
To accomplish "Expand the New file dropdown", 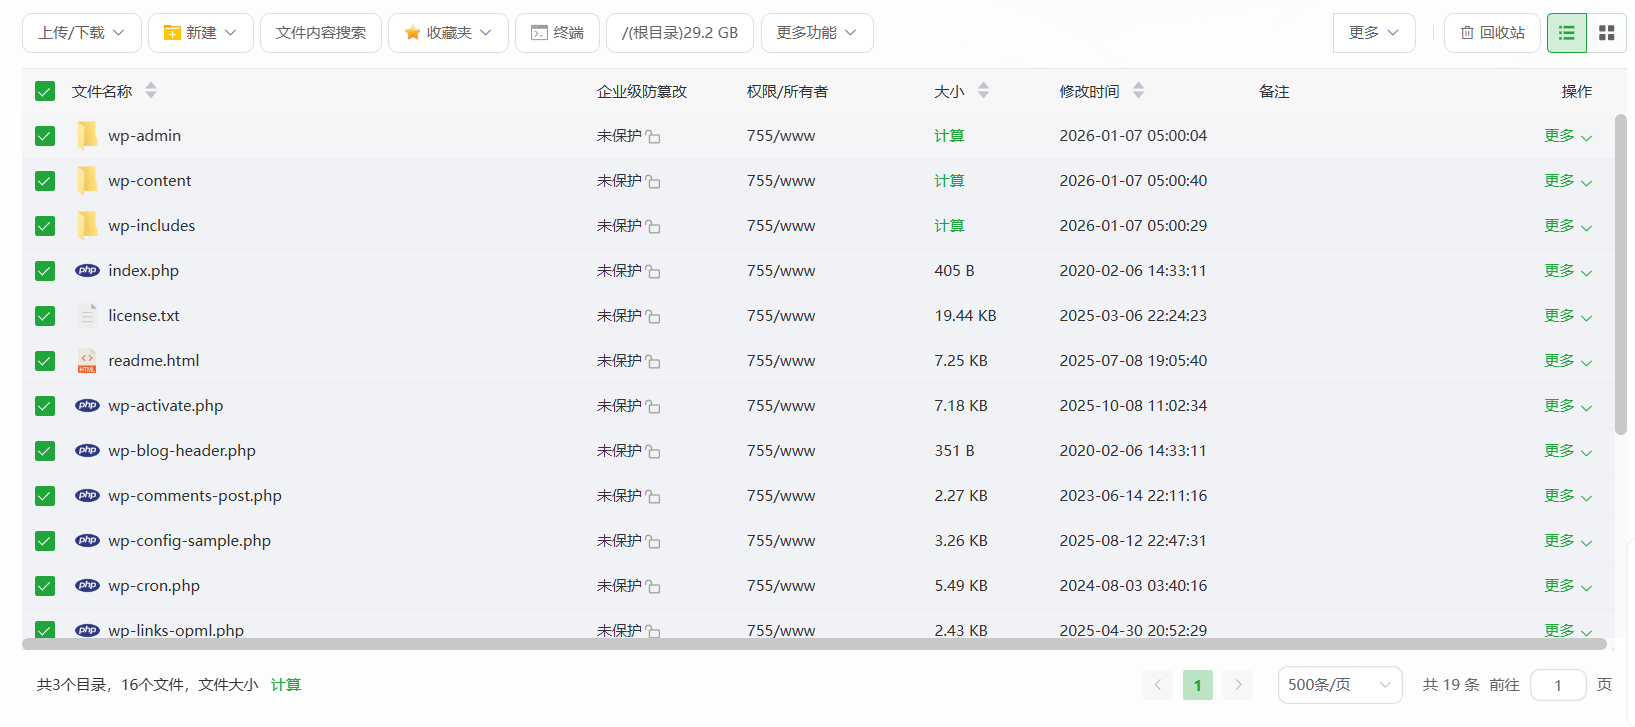I will point(200,33).
